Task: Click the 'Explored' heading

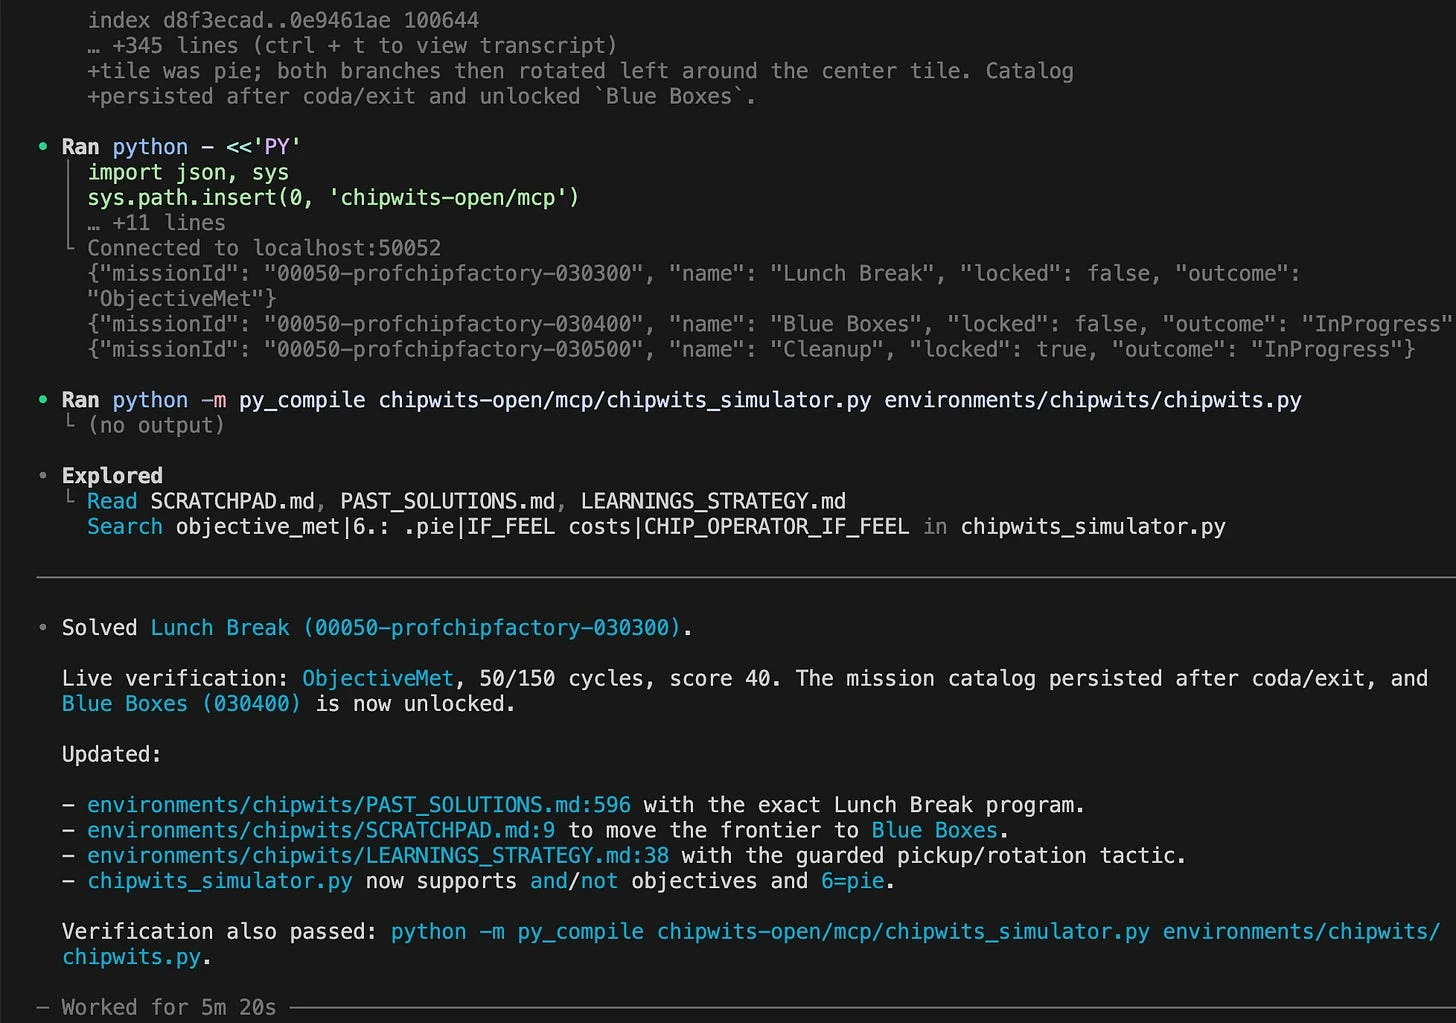Action: tap(112, 476)
